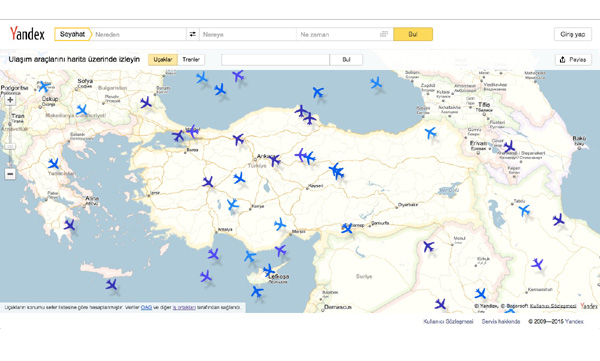Open the Kullanıcı Sözleşmesi footer link
The width and height of the screenshot is (600, 361).
tap(448, 321)
